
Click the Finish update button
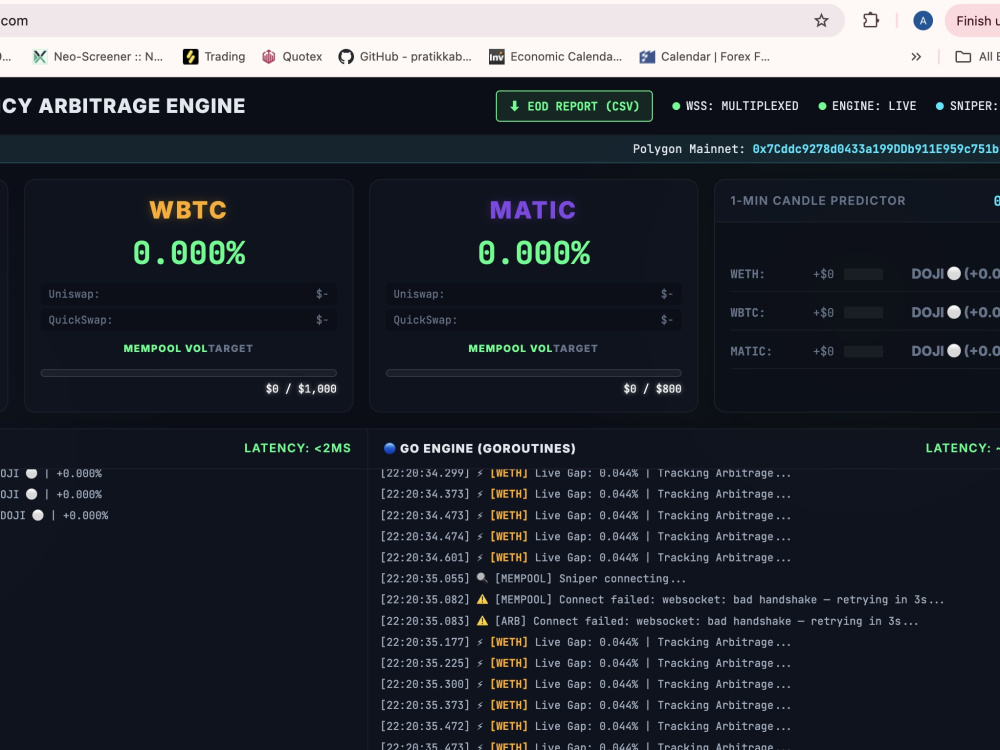[x=973, y=20]
